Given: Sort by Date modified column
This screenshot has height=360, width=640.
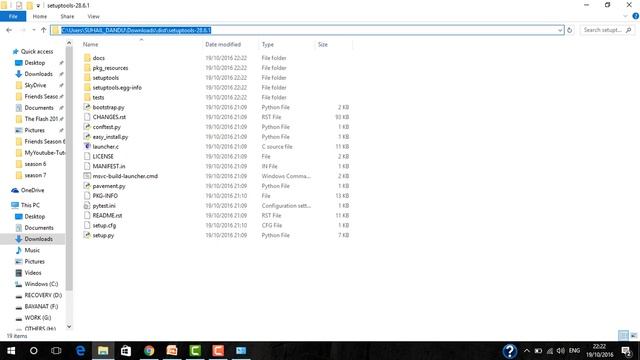Looking at the screenshot, I should [x=223, y=44].
